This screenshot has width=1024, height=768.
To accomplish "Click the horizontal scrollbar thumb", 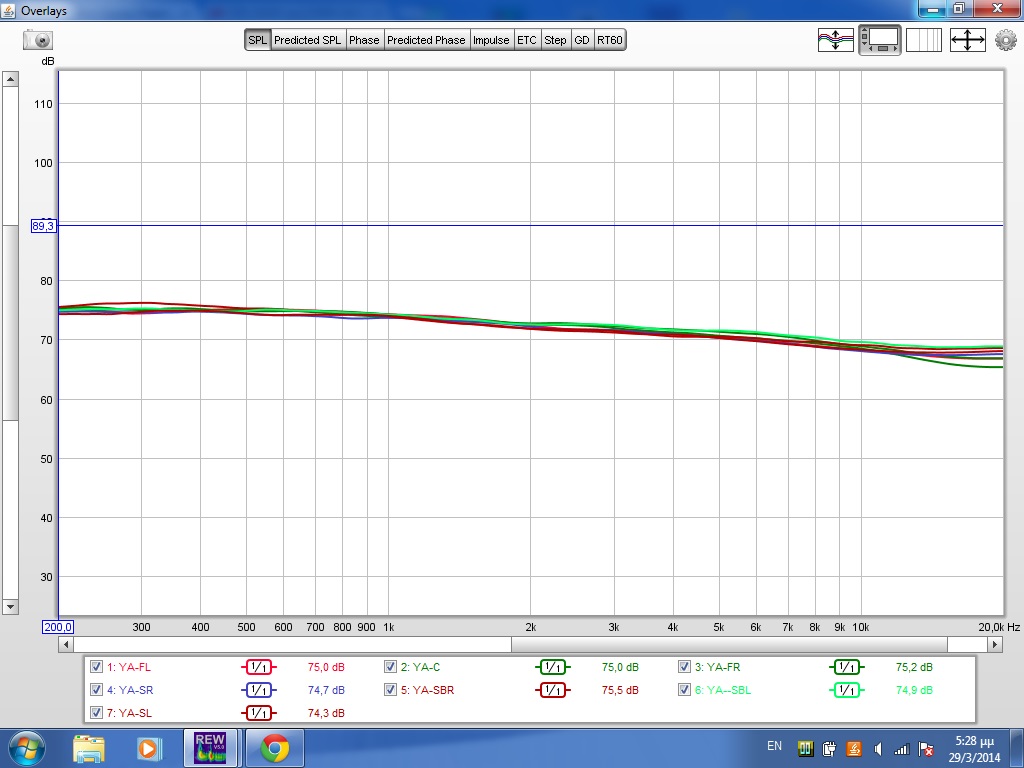I will pyautogui.click(x=729, y=645).
